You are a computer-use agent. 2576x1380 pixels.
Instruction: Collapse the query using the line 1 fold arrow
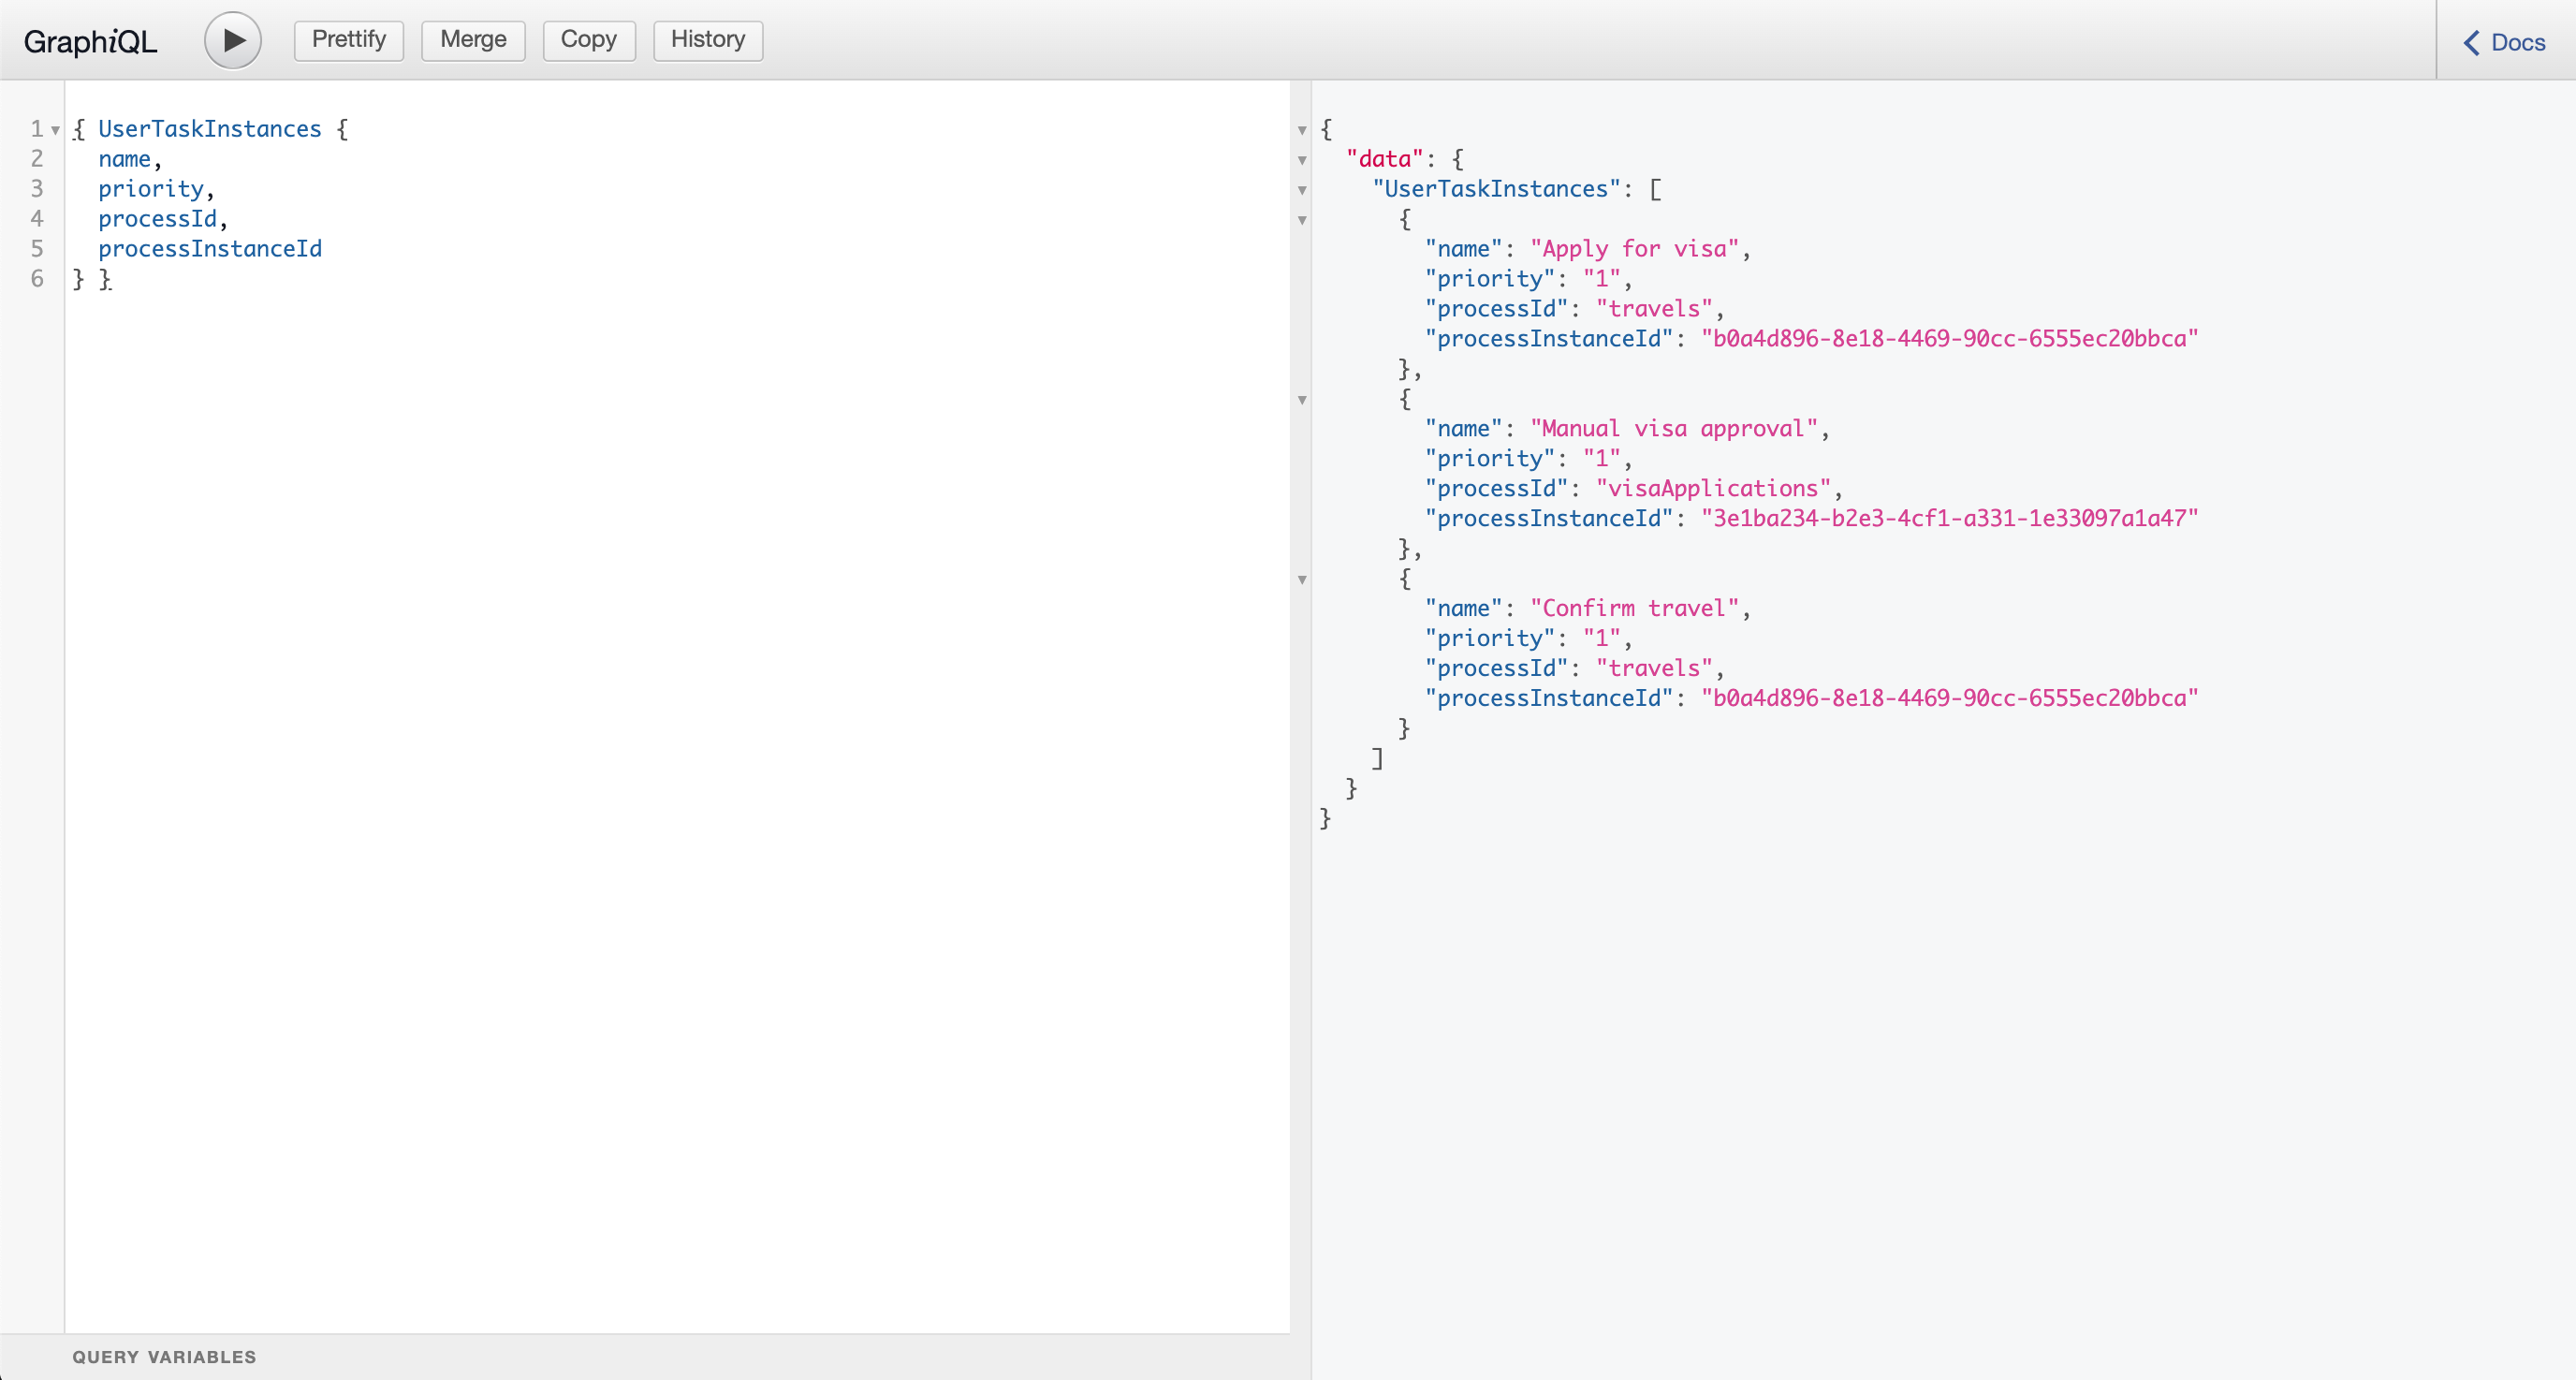55,130
